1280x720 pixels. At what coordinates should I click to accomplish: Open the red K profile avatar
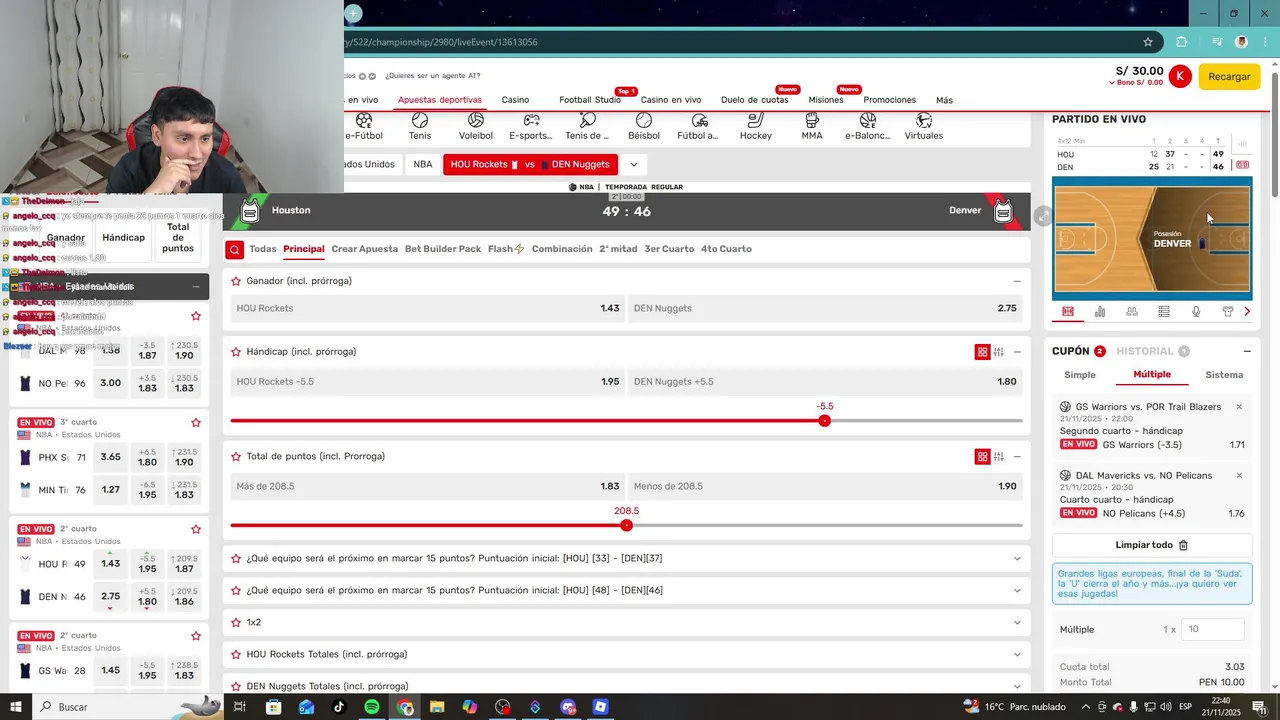pos(1180,76)
